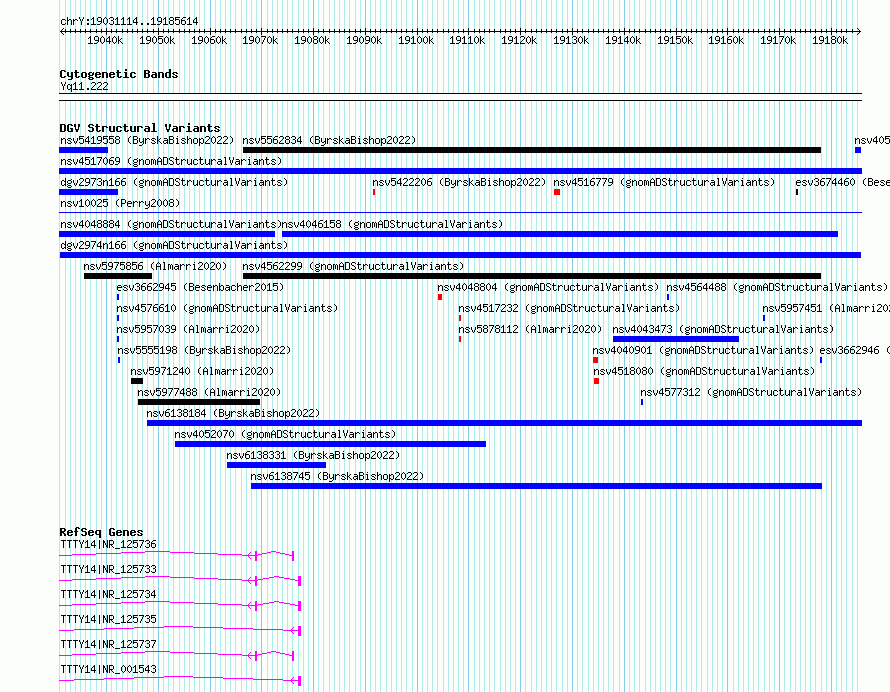Click the 19040k ruler position
890x692 pixels.
click(105, 40)
